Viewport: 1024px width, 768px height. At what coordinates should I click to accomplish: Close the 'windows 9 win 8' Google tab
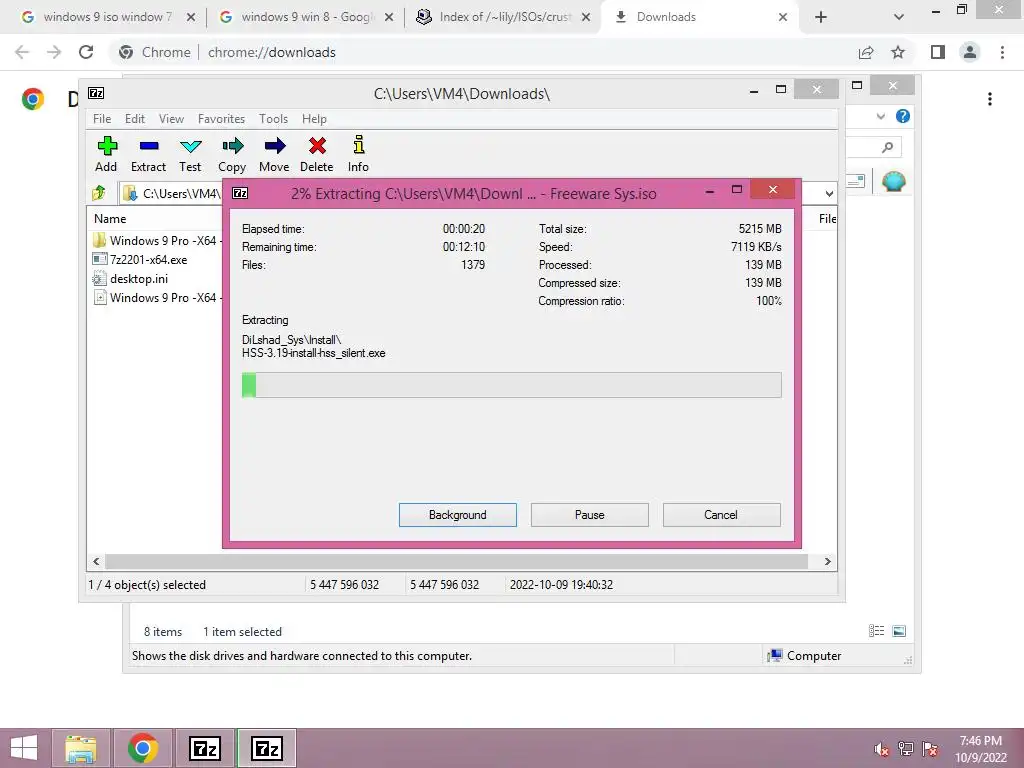coord(389,18)
